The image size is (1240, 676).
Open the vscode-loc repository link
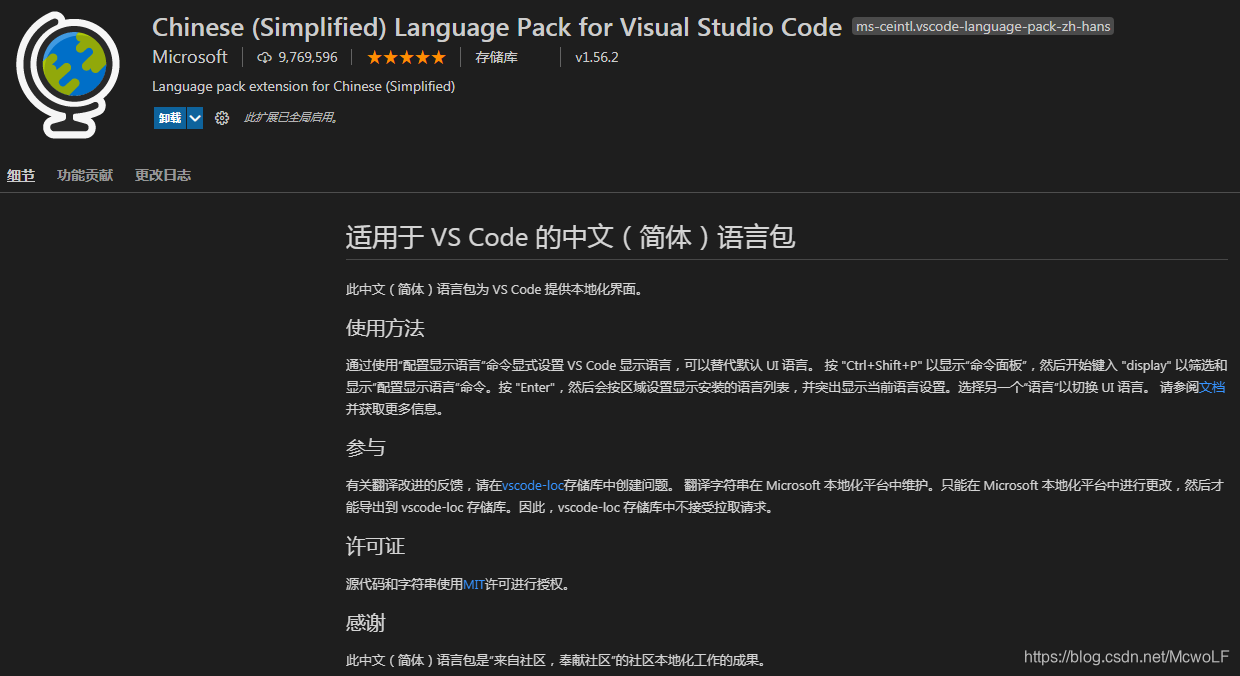pos(533,485)
